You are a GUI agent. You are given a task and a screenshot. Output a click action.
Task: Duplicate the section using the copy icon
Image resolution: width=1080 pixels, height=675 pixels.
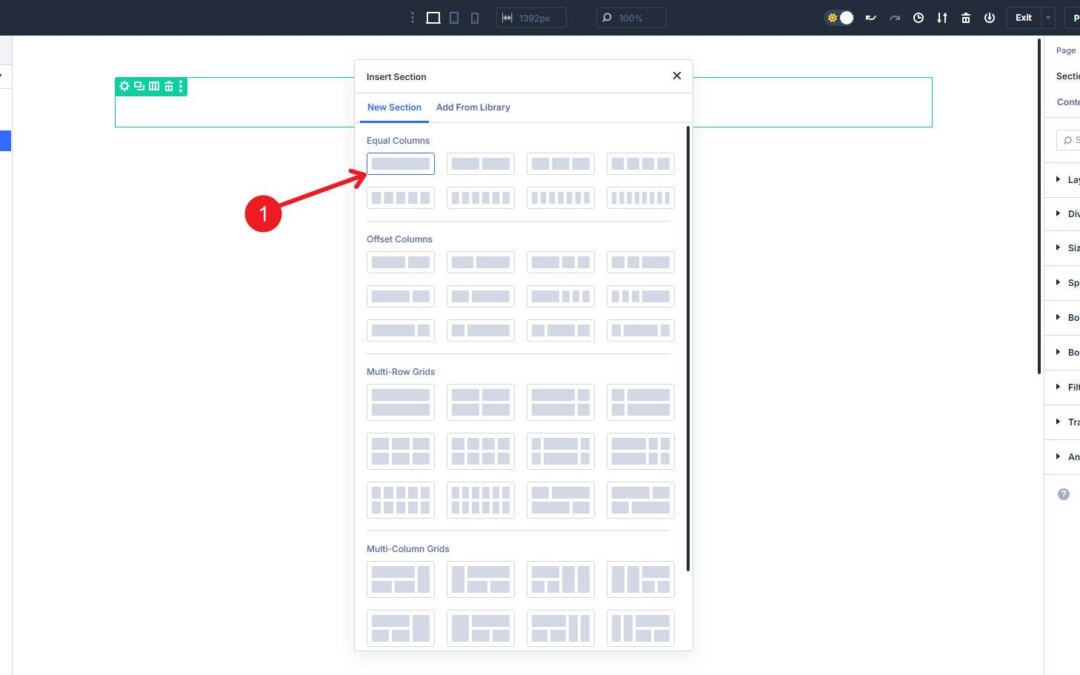pos(138,86)
